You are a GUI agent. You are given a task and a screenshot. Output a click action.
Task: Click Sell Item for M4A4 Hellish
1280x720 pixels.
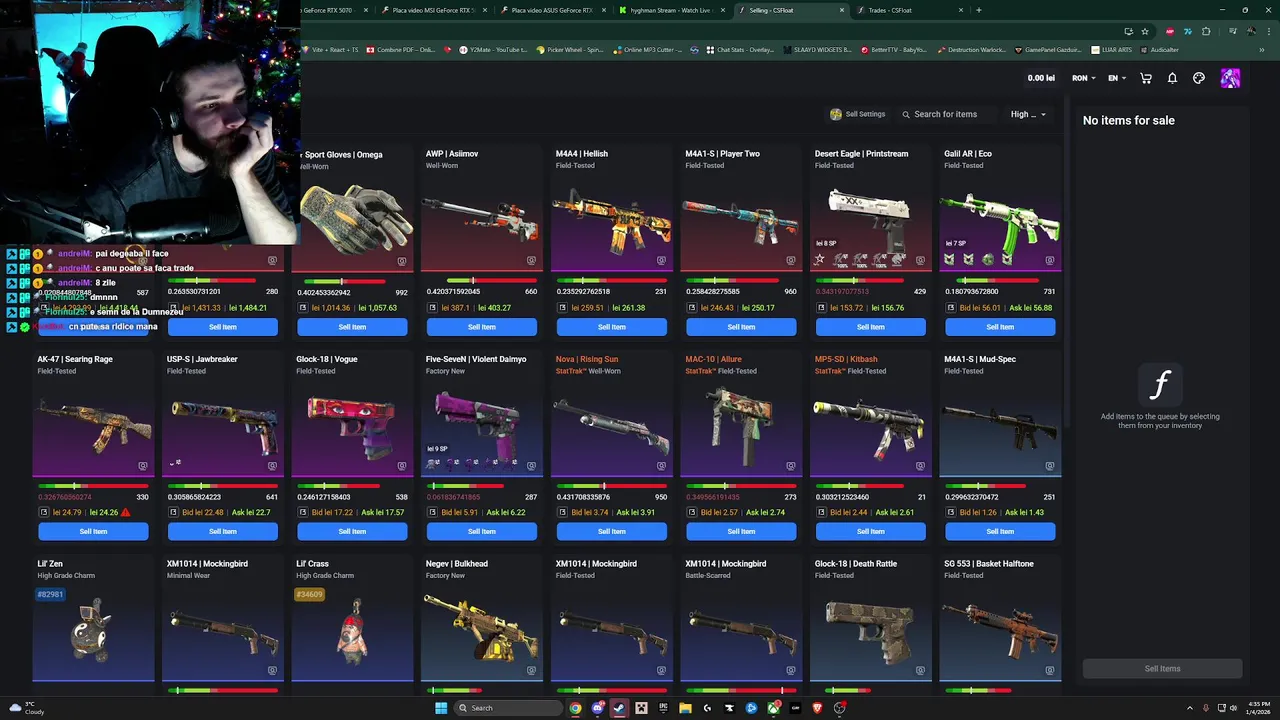[612, 327]
